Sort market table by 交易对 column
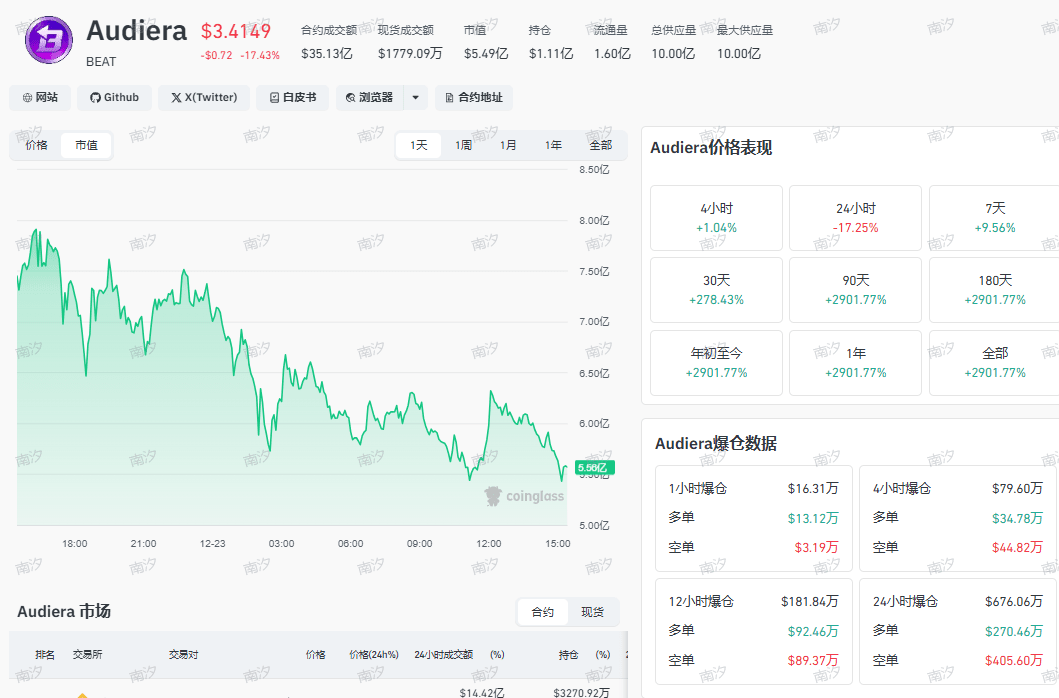The image size is (1059, 698). (x=183, y=655)
